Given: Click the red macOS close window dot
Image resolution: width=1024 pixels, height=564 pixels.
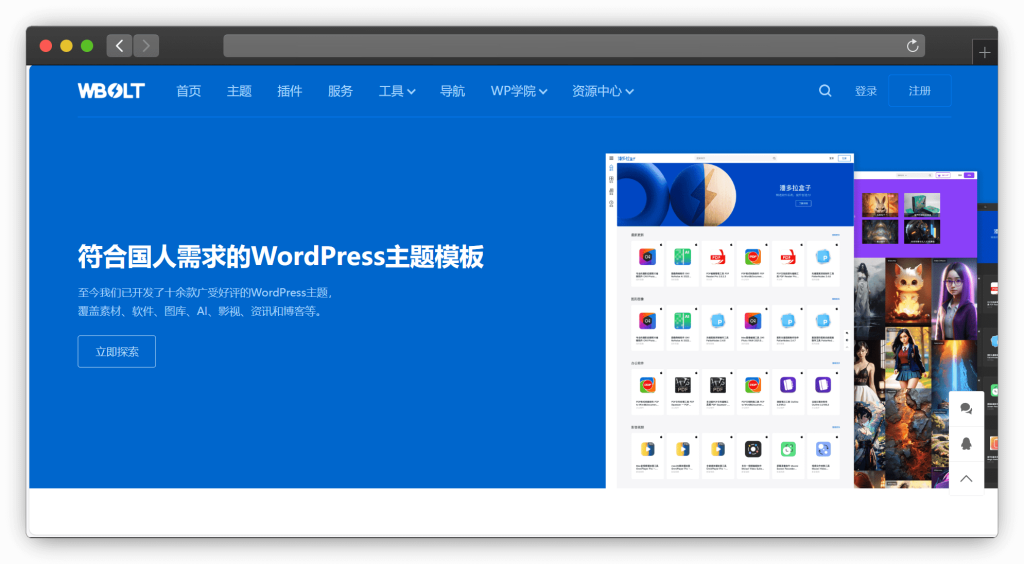Looking at the screenshot, I should point(46,46).
